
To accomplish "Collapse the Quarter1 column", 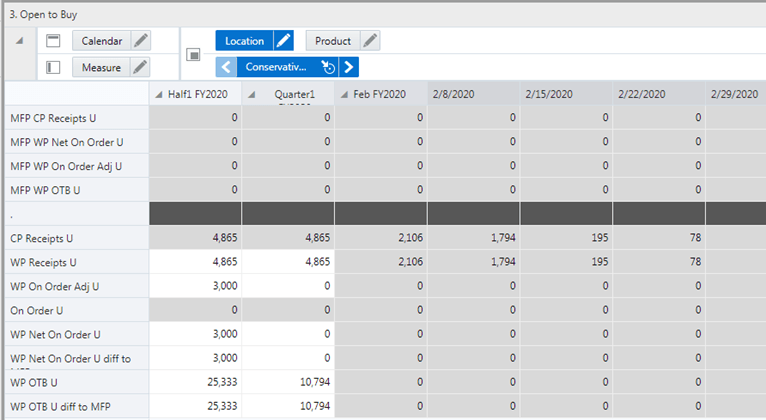I will [x=252, y=95].
